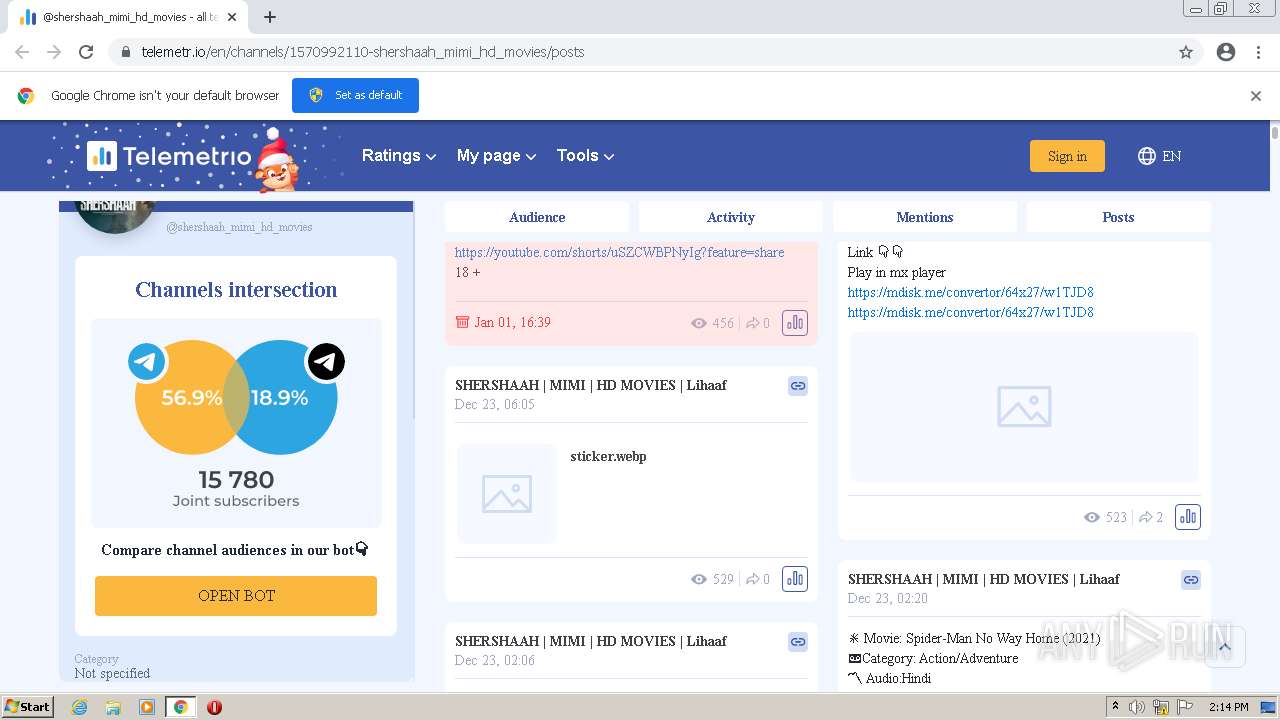Viewport: 1280px width, 720px height.
Task: Open the Opera taskbar icon
Action: (x=214, y=707)
